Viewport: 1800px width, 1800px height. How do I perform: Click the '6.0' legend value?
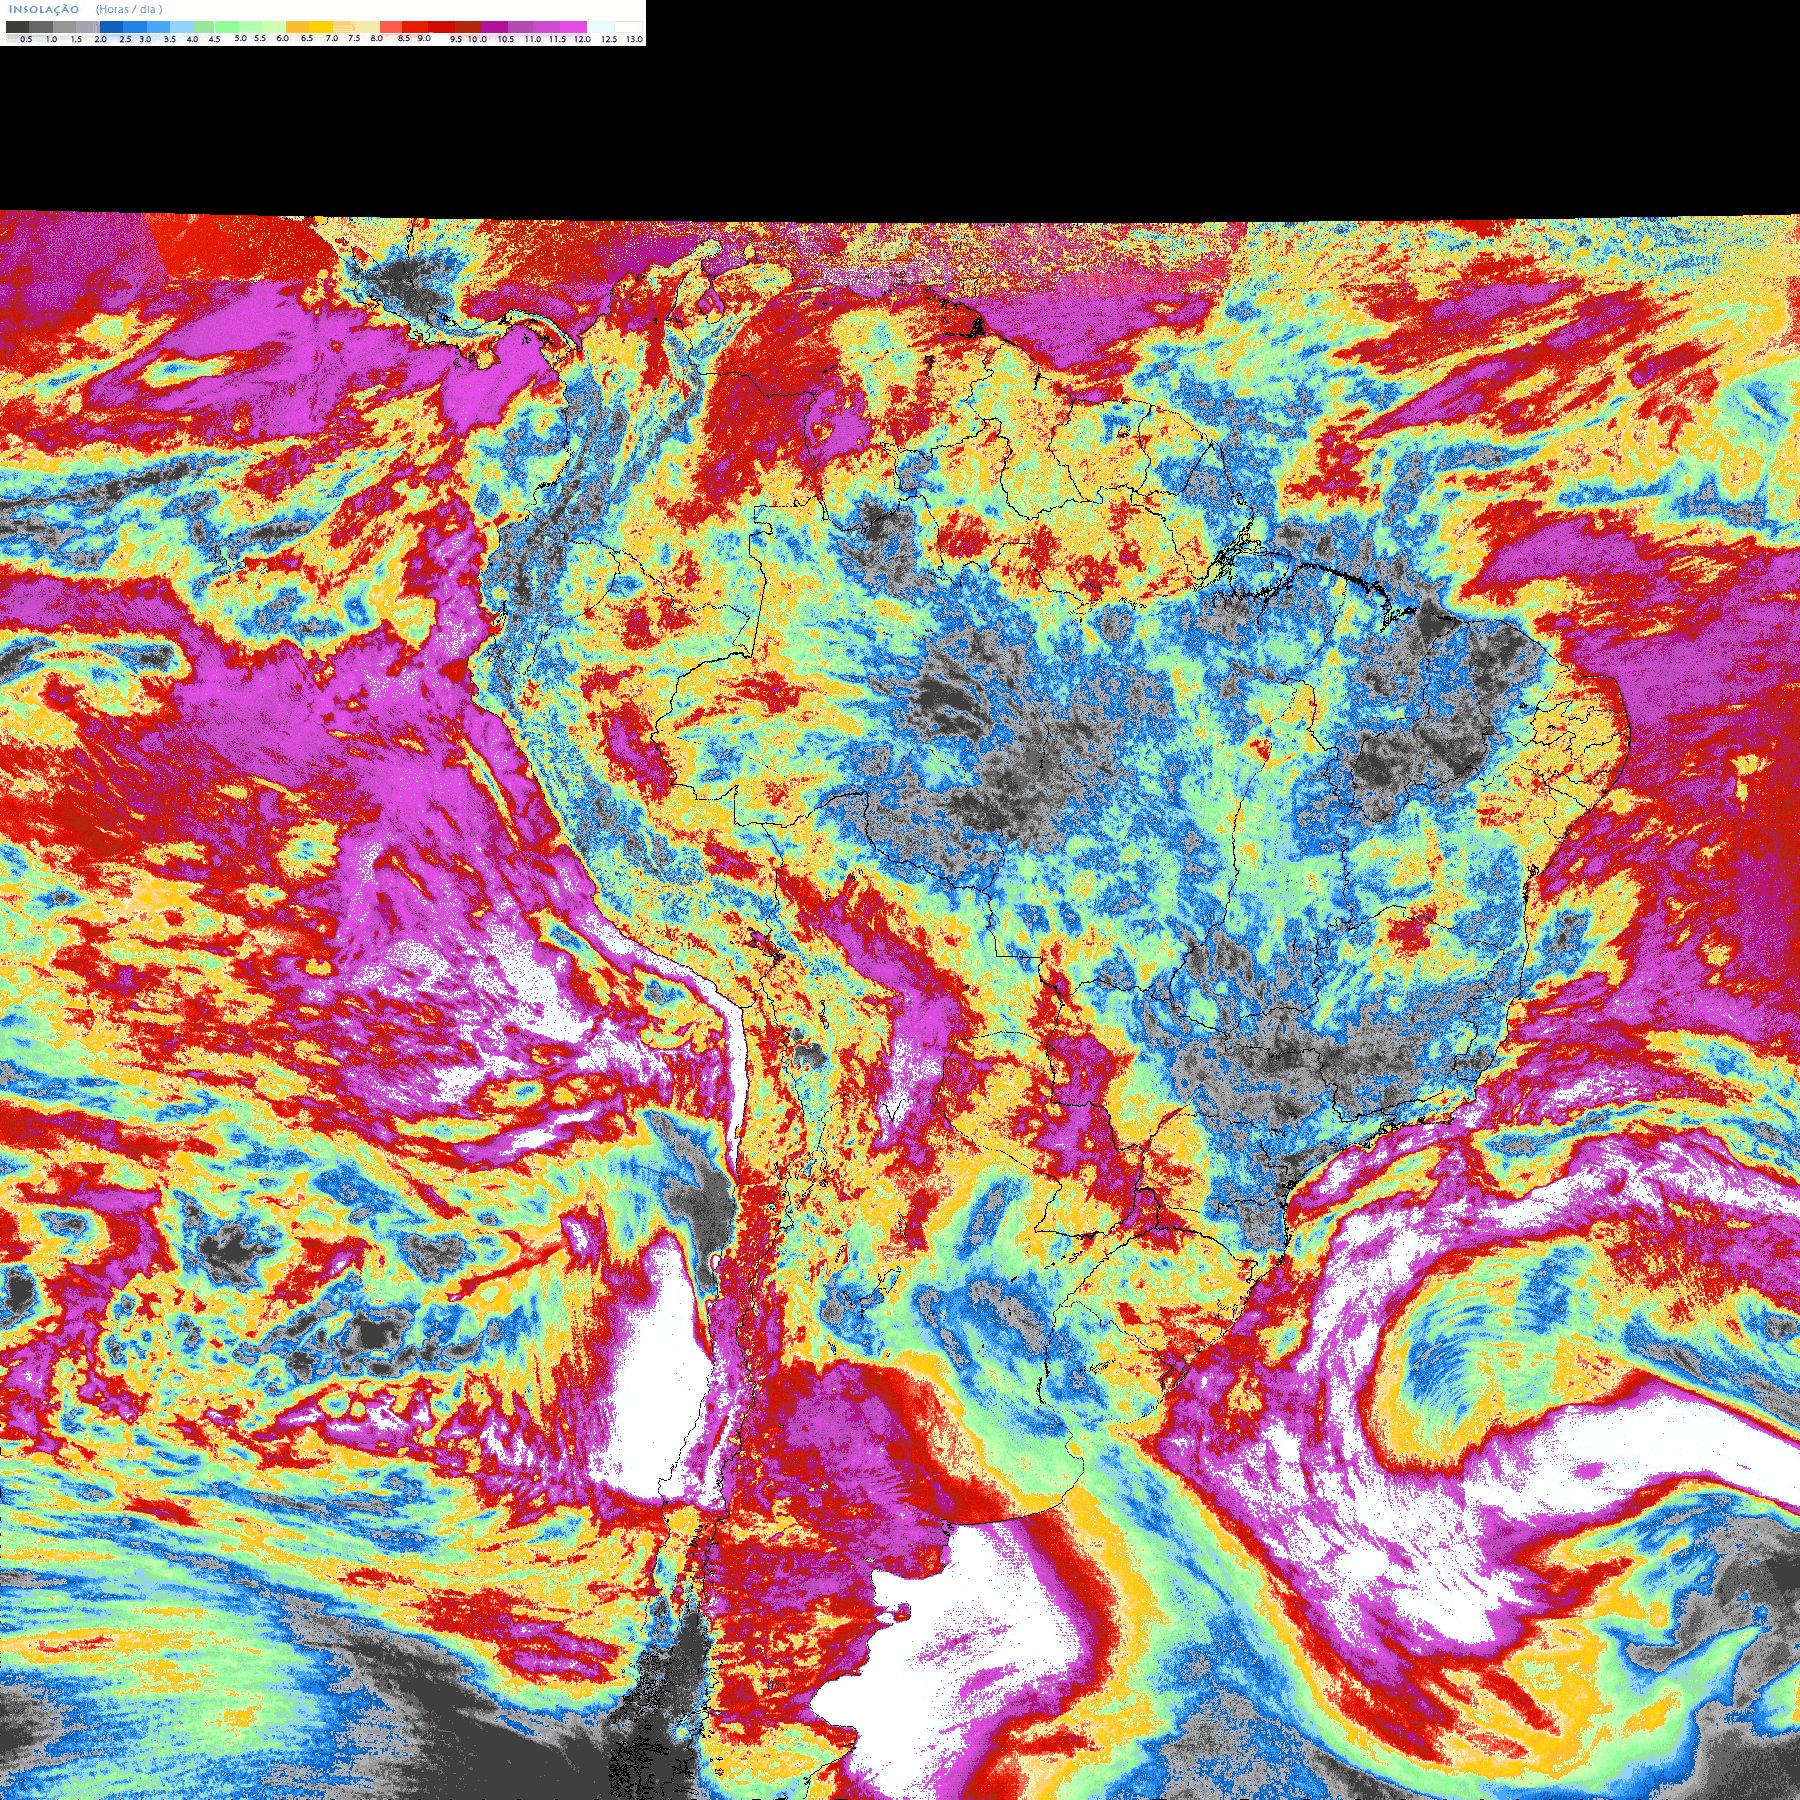(283, 38)
